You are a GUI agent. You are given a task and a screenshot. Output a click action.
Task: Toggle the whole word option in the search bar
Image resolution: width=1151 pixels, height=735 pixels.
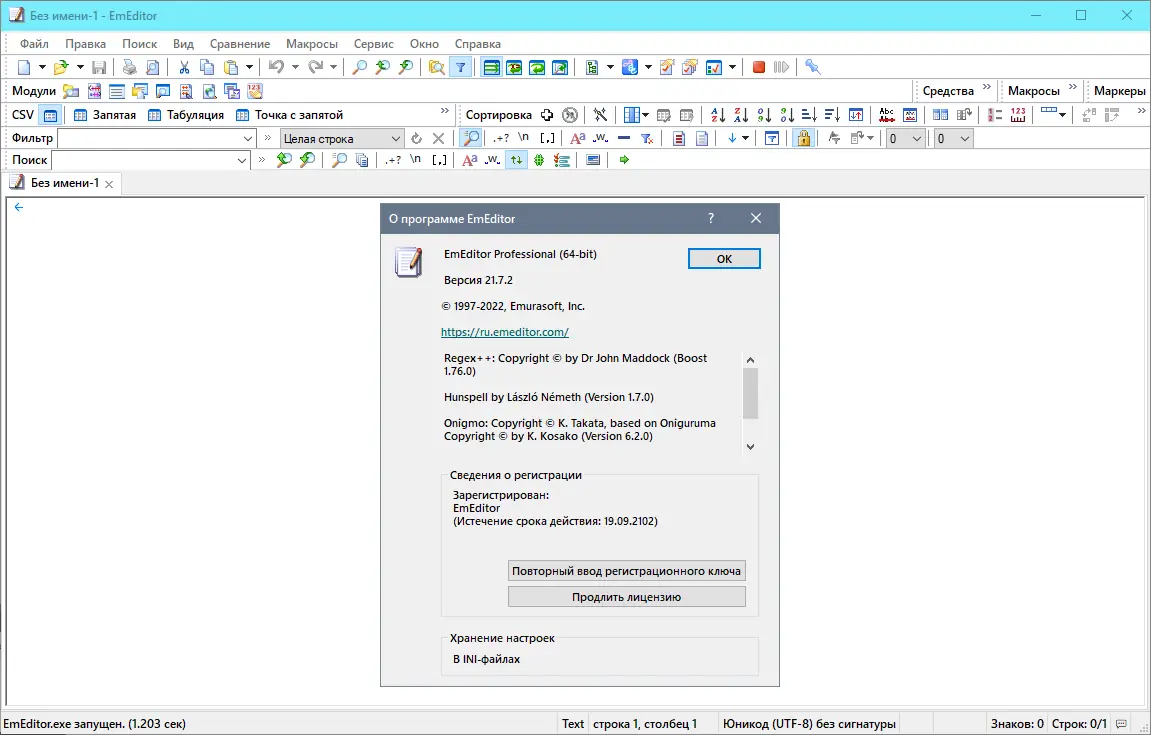pyautogui.click(x=493, y=160)
